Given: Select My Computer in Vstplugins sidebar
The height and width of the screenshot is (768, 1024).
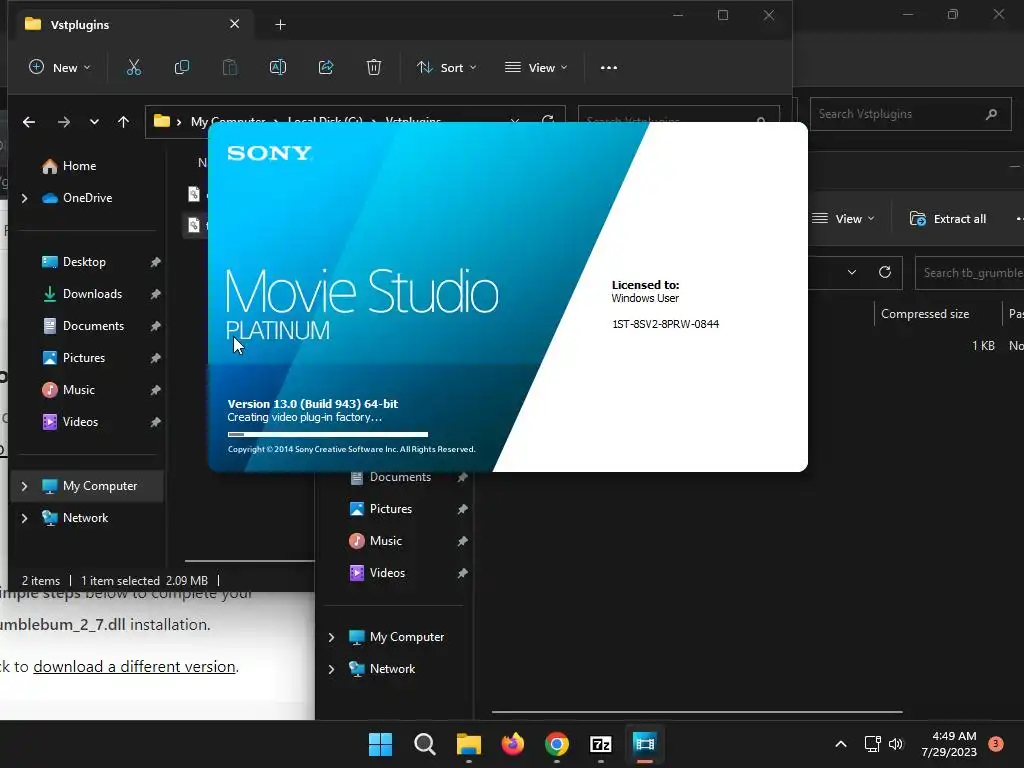Looking at the screenshot, I should click(x=89, y=486).
